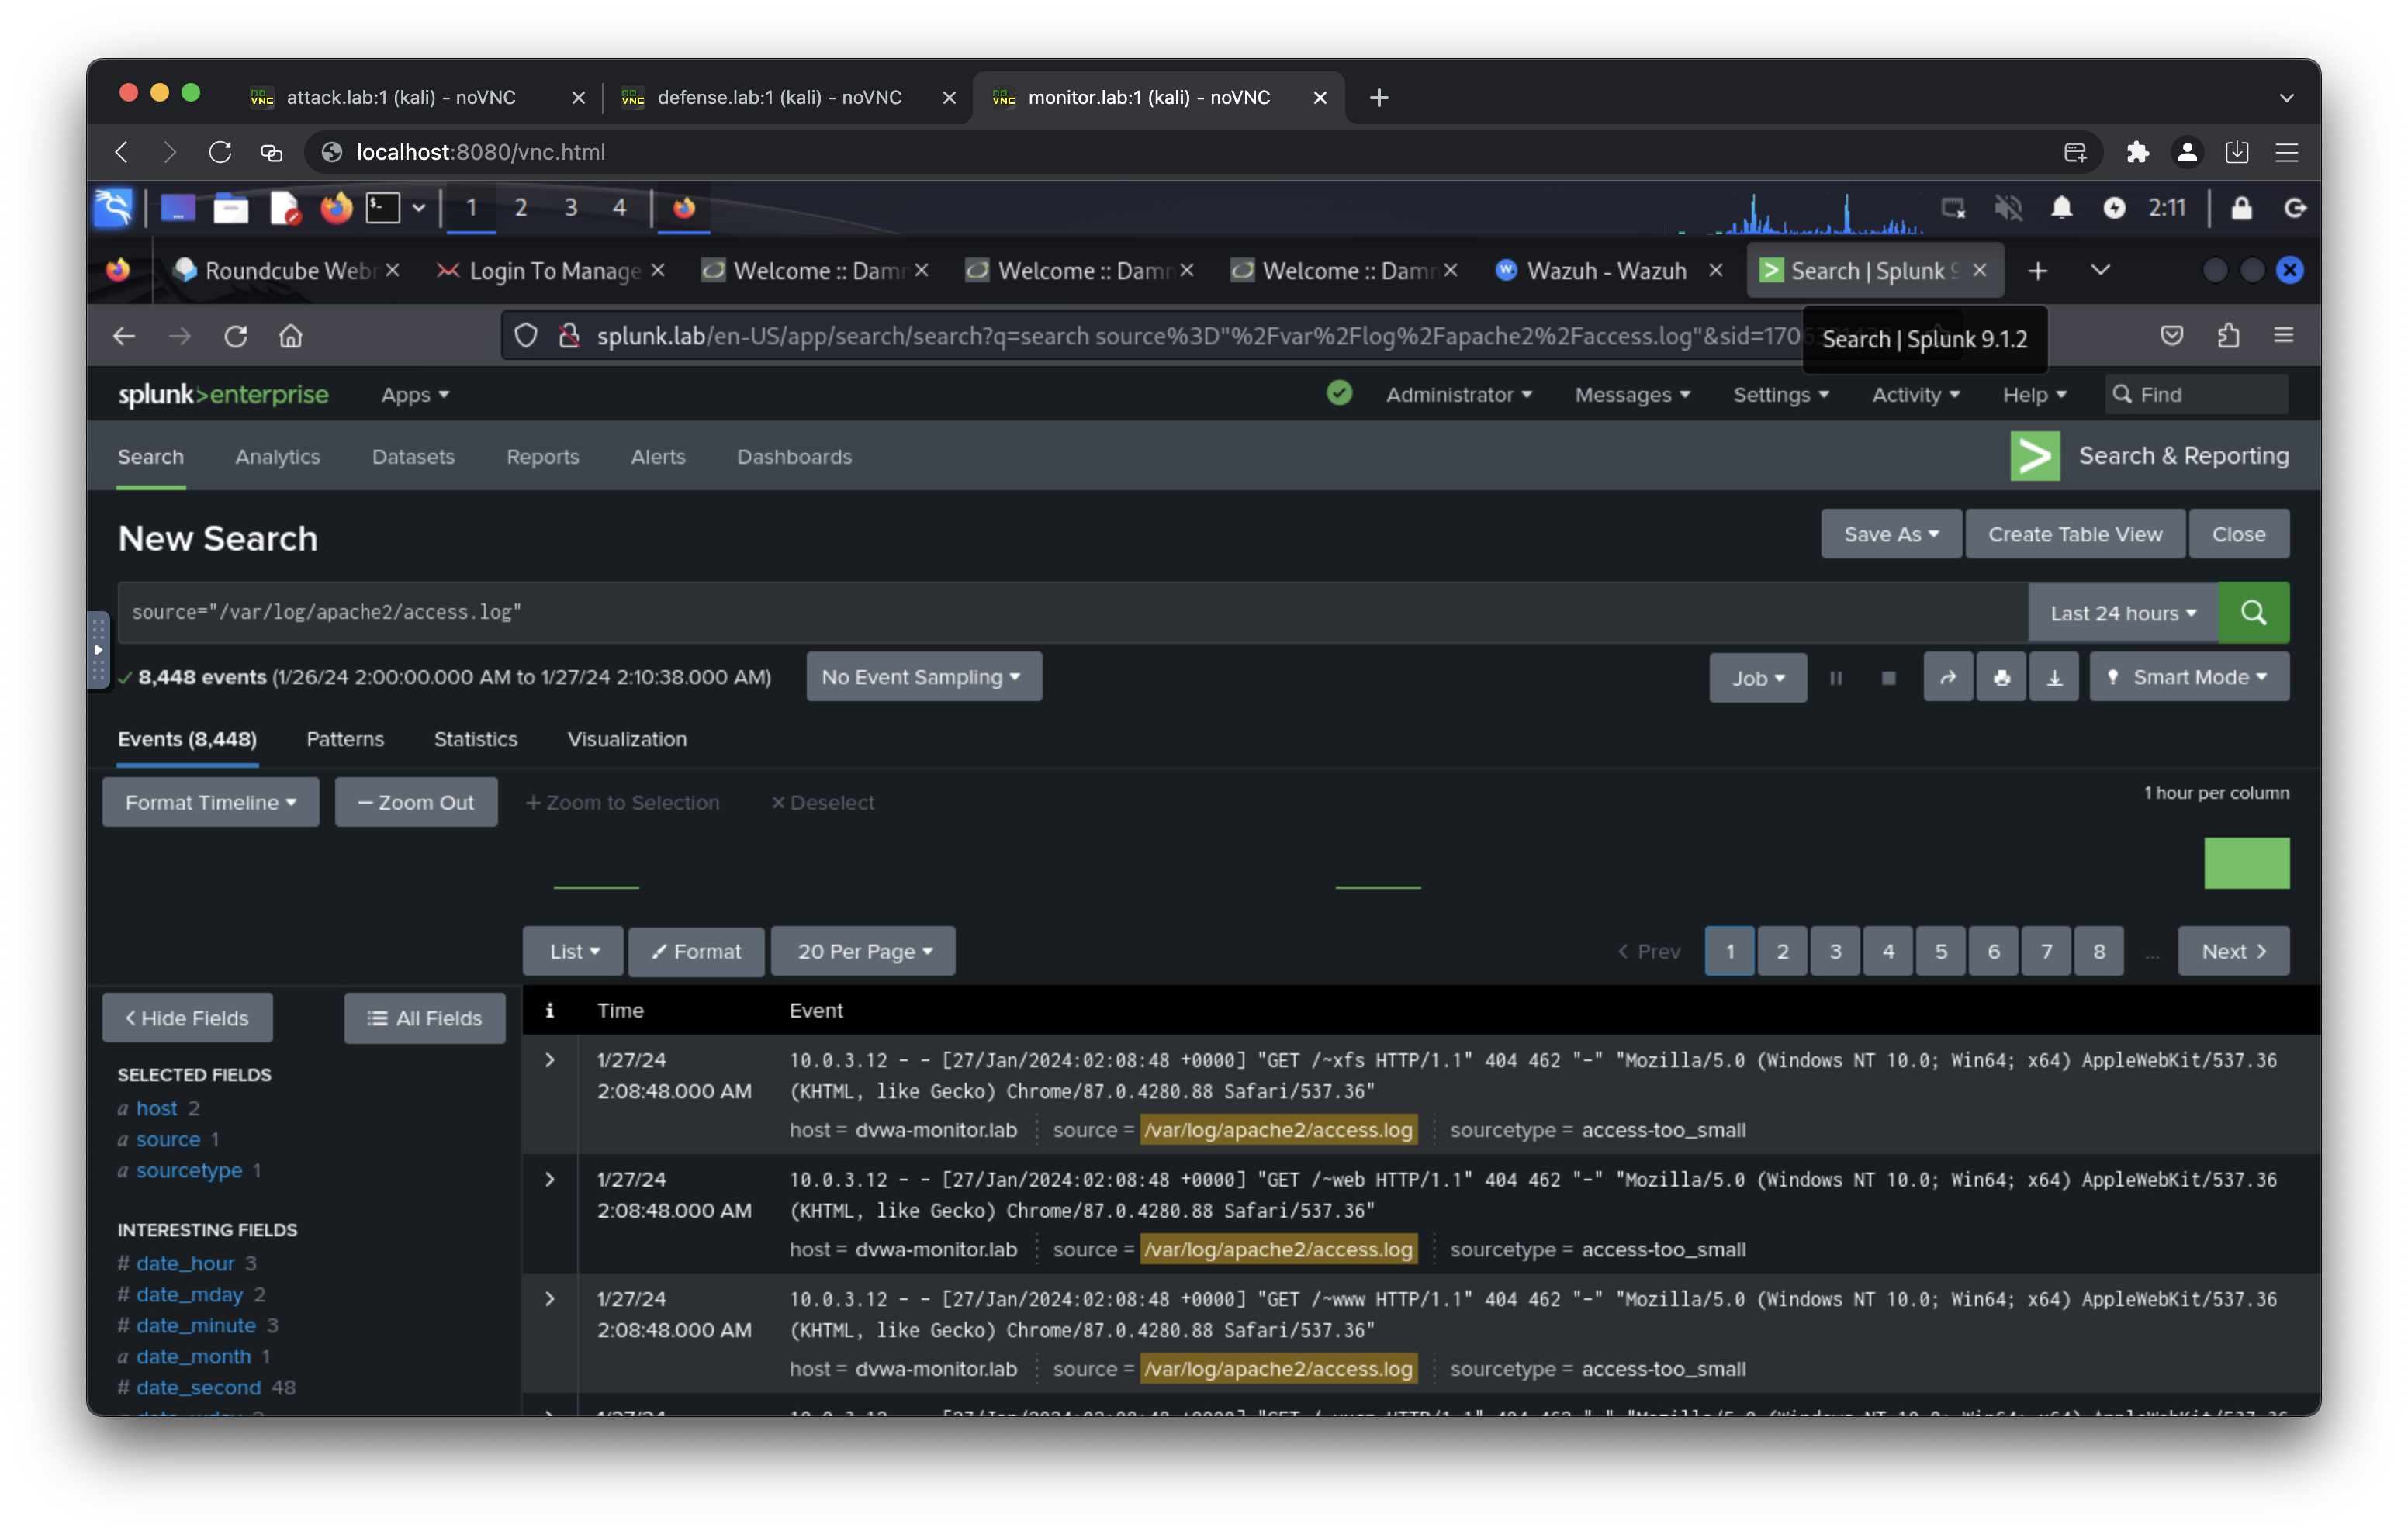
Task: Click the Share job arrow icon
Action: 1947,677
